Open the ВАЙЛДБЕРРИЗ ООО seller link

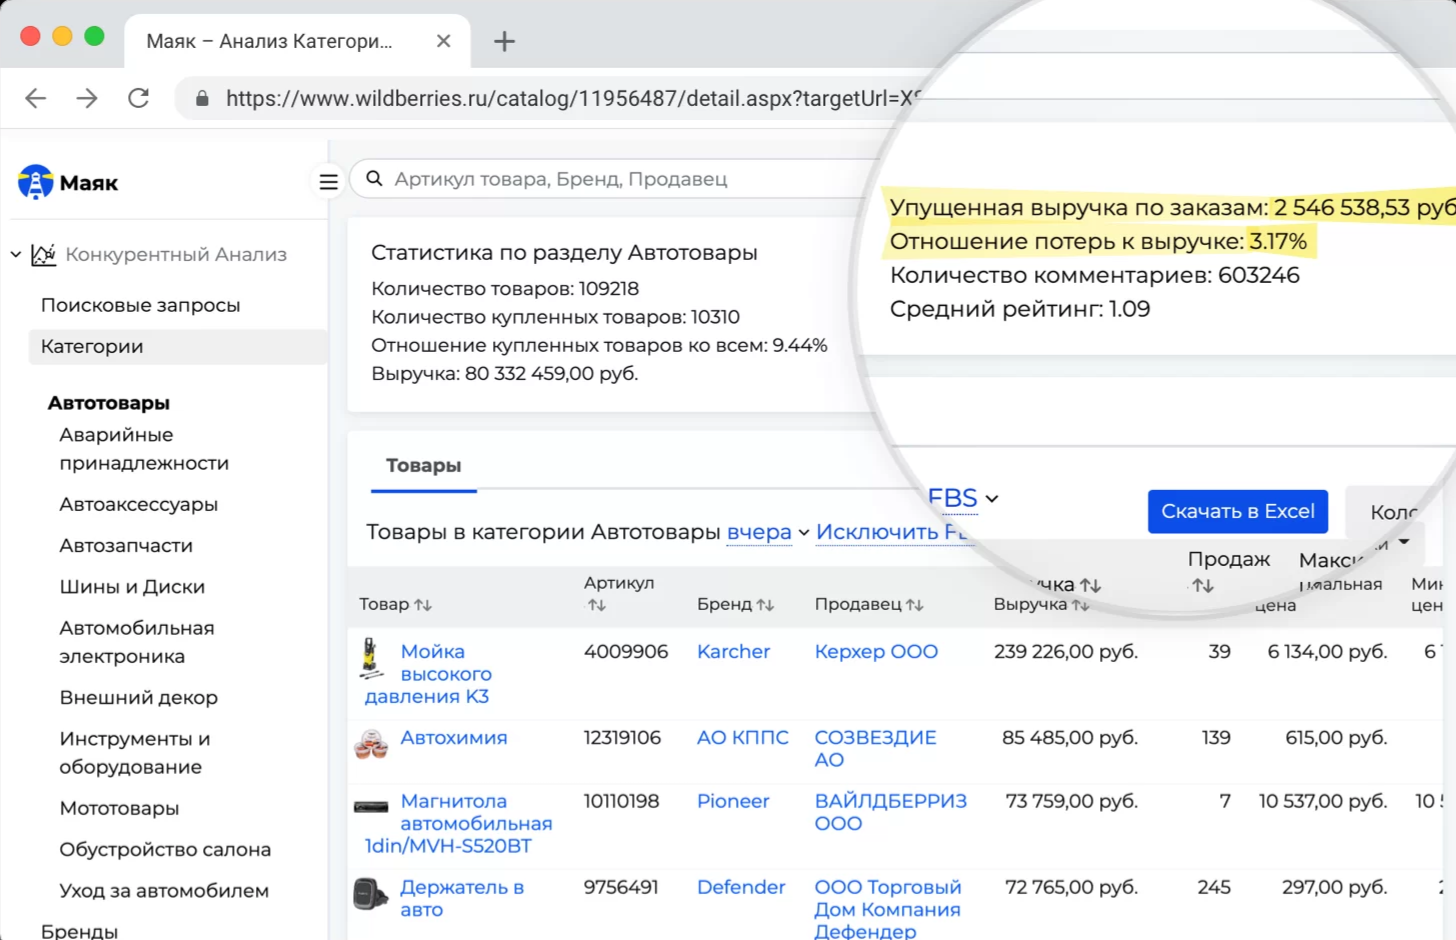tap(891, 812)
